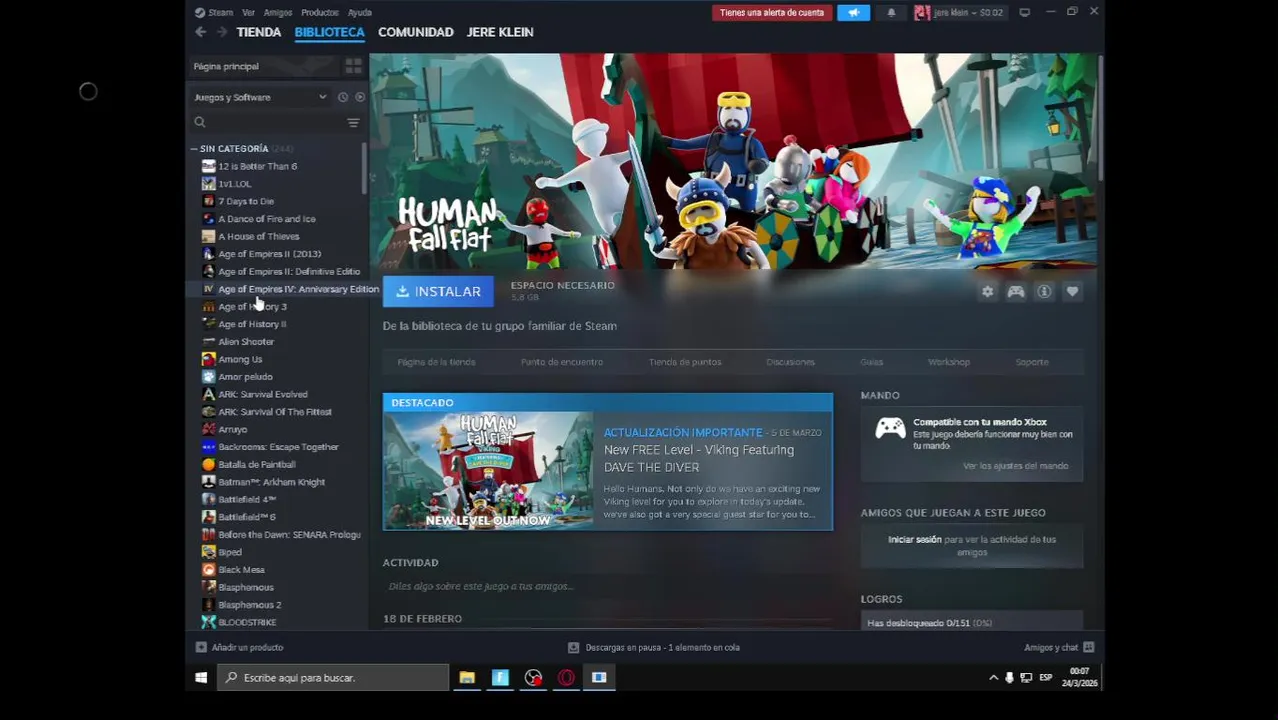
Task: Click Tienes una alerta de cuenta button
Action: point(772,13)
